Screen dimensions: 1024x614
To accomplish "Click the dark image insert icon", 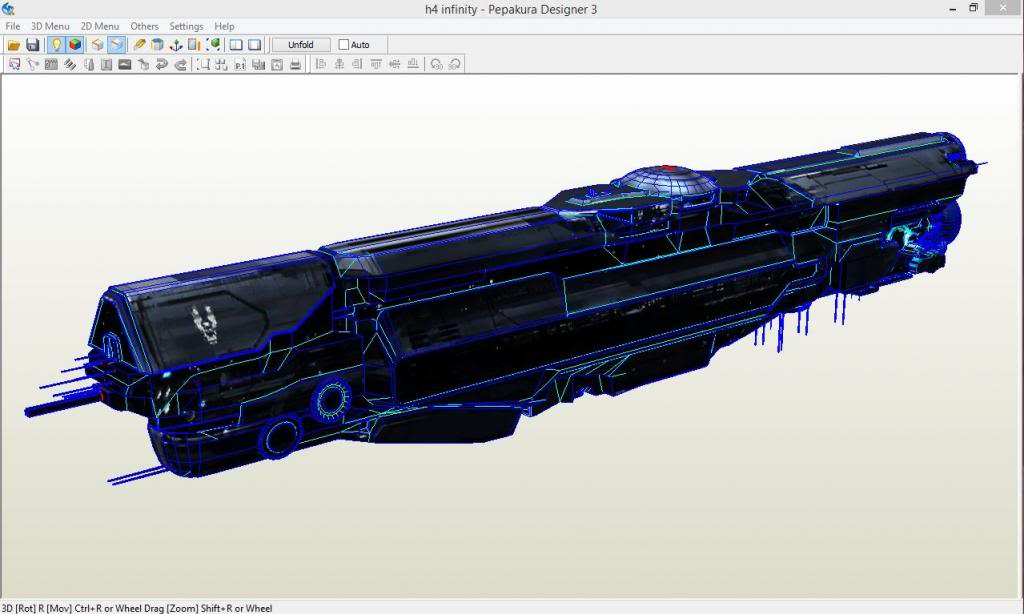I will coord(125,64).
